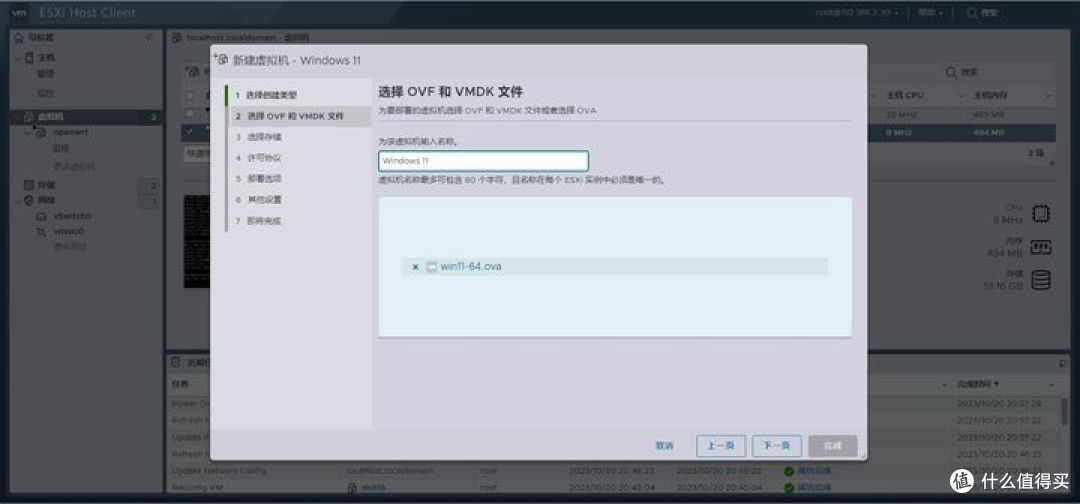Click the win11-64.ova file name
Viewport: 1080px width, 504px height.
pyautogui.click(x=471, y=266)
